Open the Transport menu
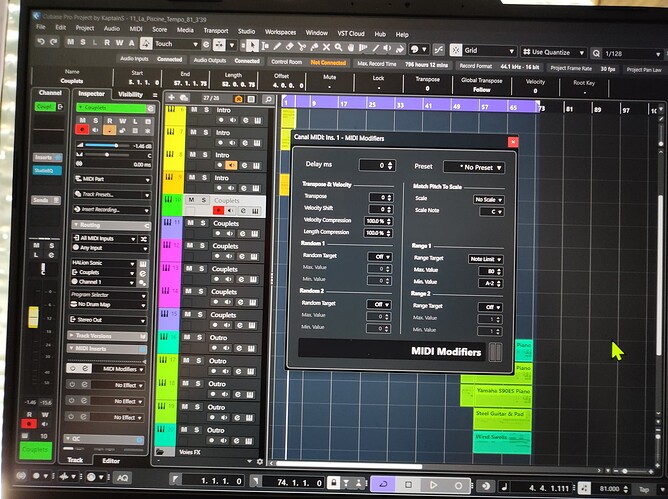The height and width of the screenshot is (499, 668). click(x=216, y=31)
